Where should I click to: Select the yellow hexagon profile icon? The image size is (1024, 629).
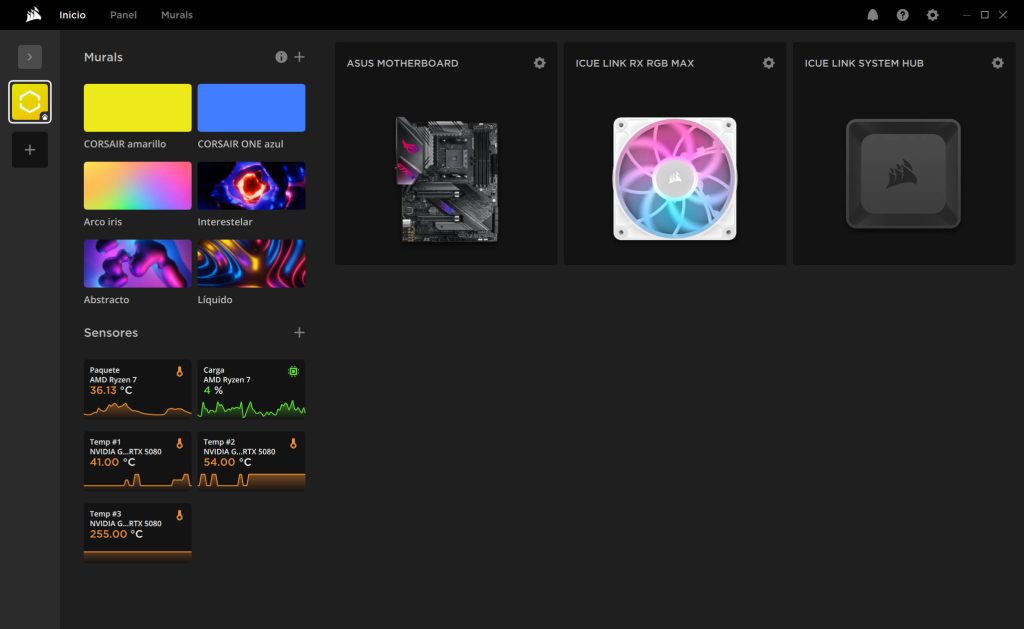coord(29,102)
